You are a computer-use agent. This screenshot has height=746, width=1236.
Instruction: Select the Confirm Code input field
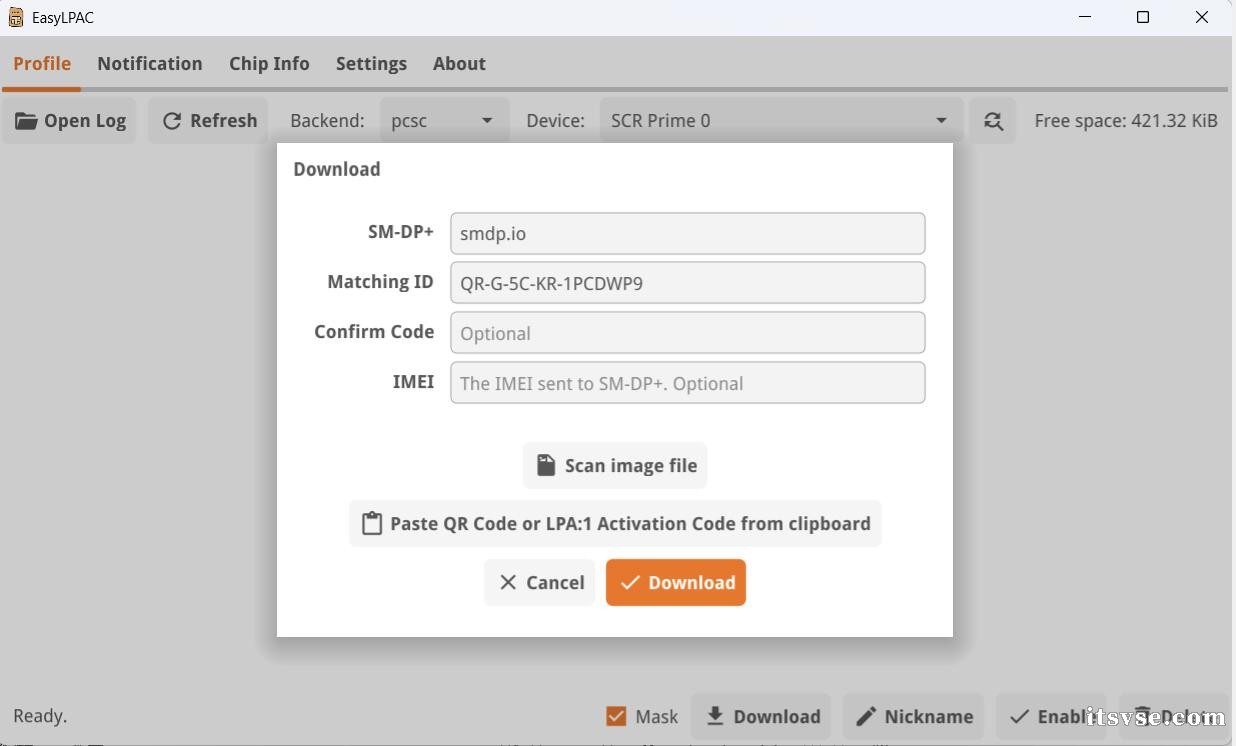click(x=688, y=333)
